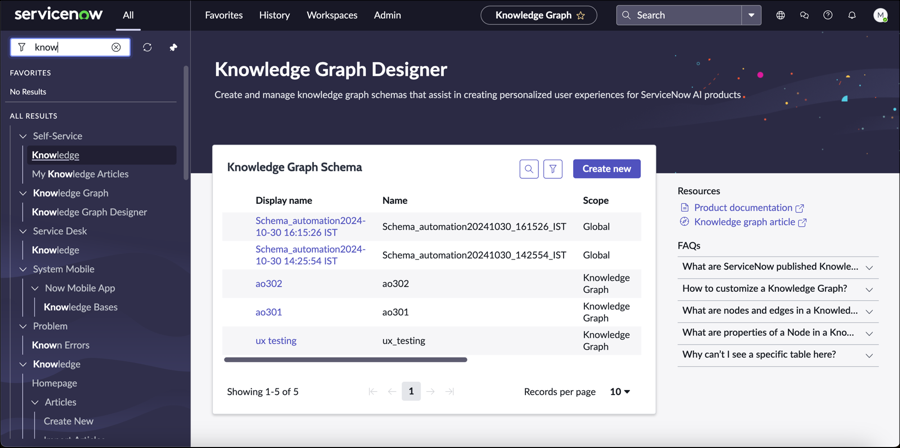Open the sidebar discussions chat icon
The width and height of the screenshot is (900, 448).
click(x=804, y=15)
